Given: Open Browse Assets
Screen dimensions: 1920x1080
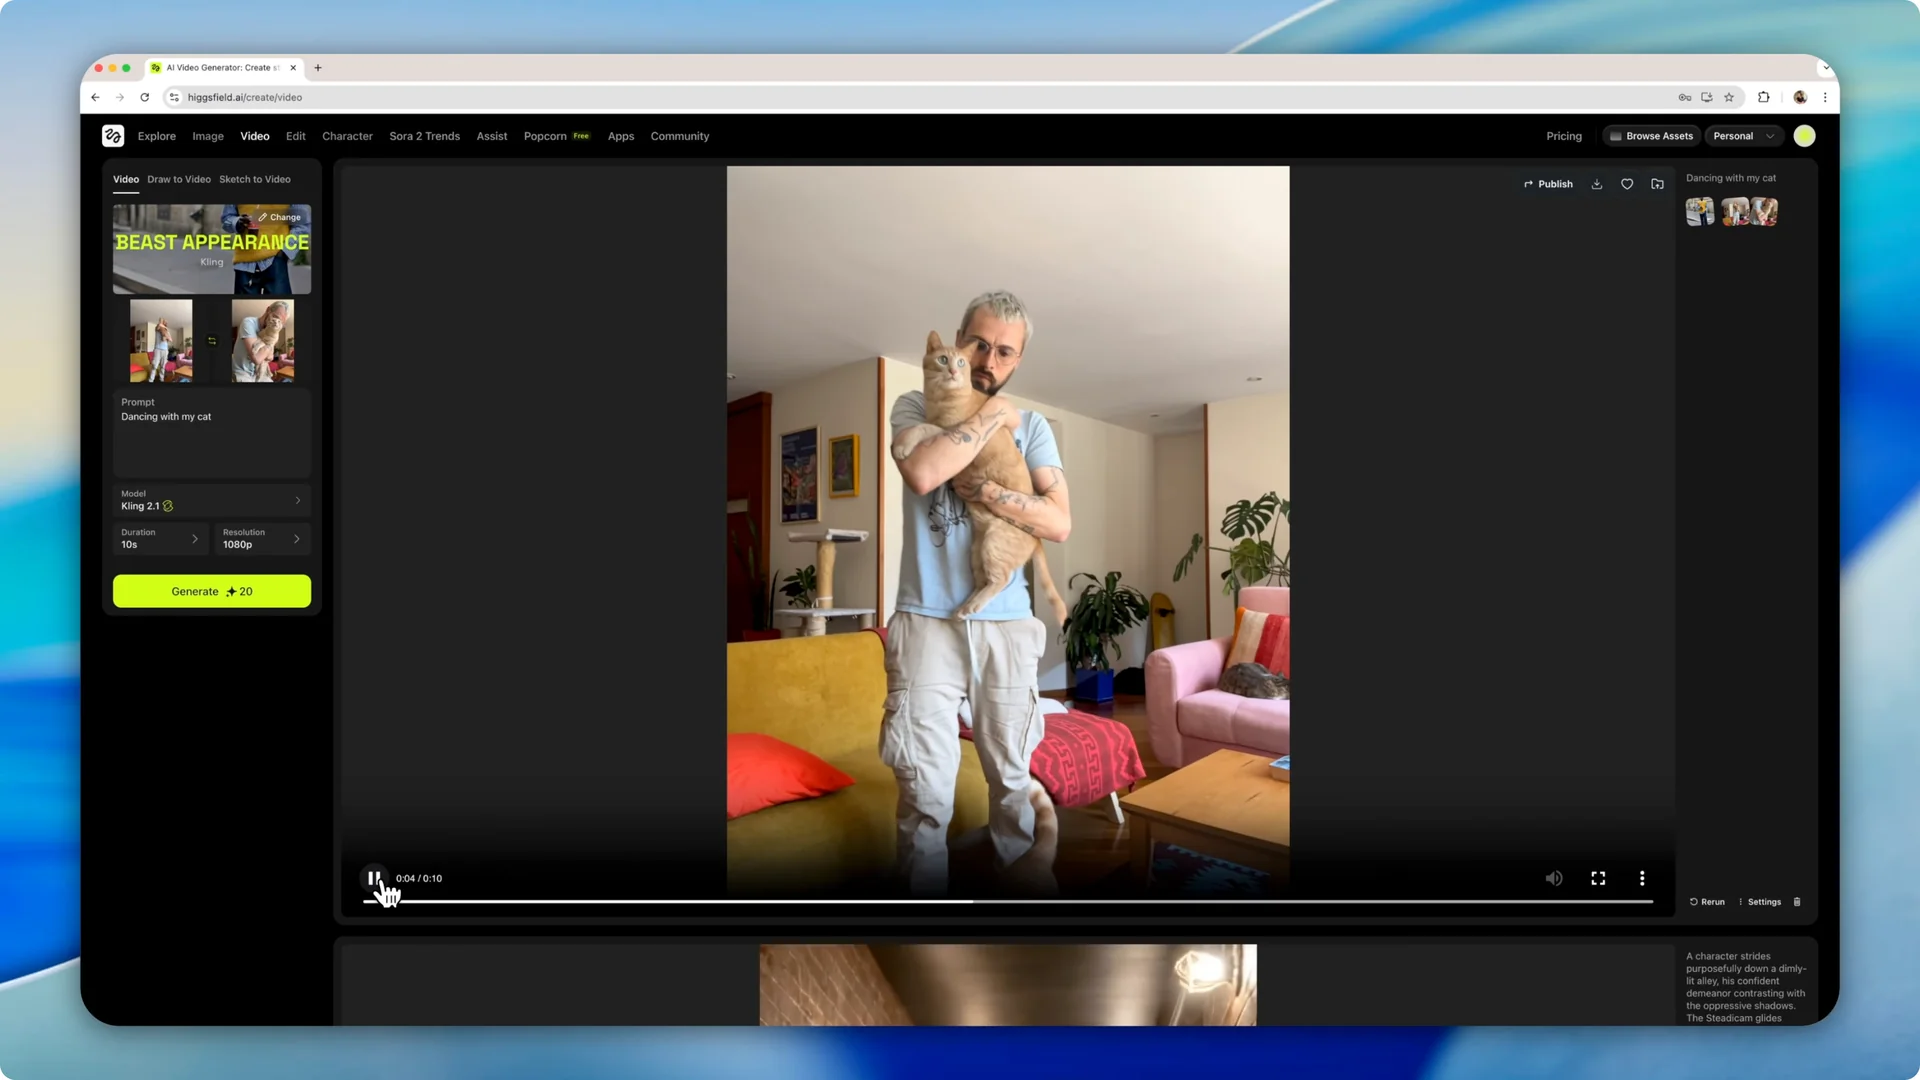Looking at the screenshot, I should 1651,135.
